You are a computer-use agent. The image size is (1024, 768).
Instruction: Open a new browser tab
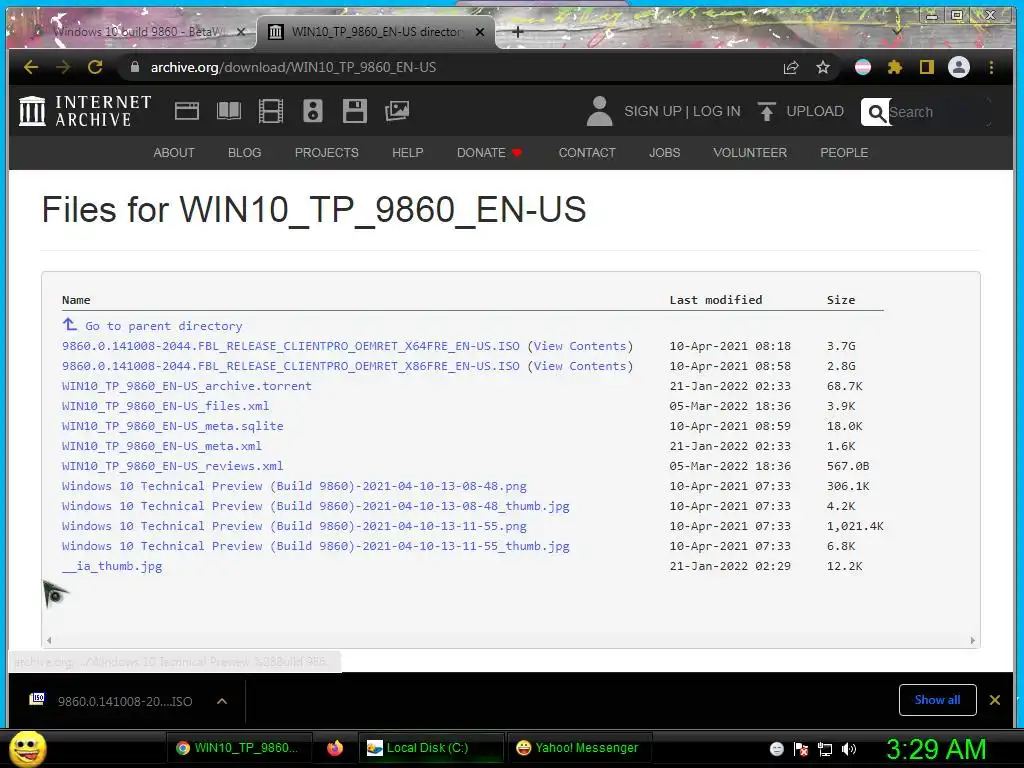[517, 31]
